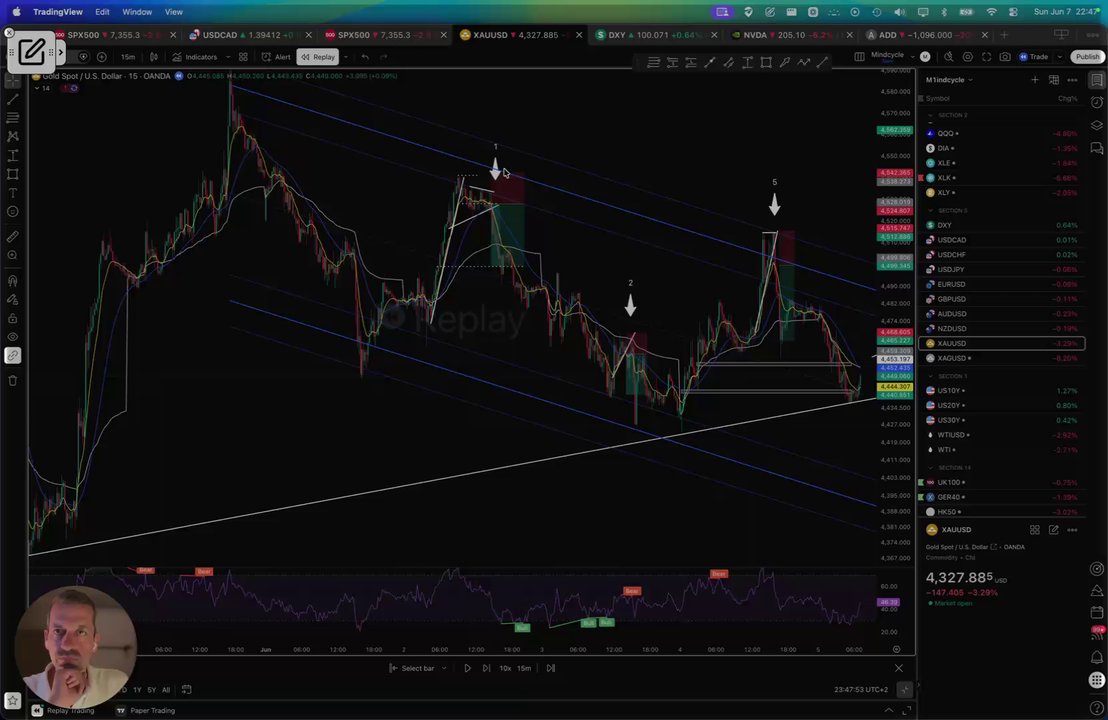Select EURUSD in the watchlist
This screenshot has width=1108, height=720.
point(1001,284)
